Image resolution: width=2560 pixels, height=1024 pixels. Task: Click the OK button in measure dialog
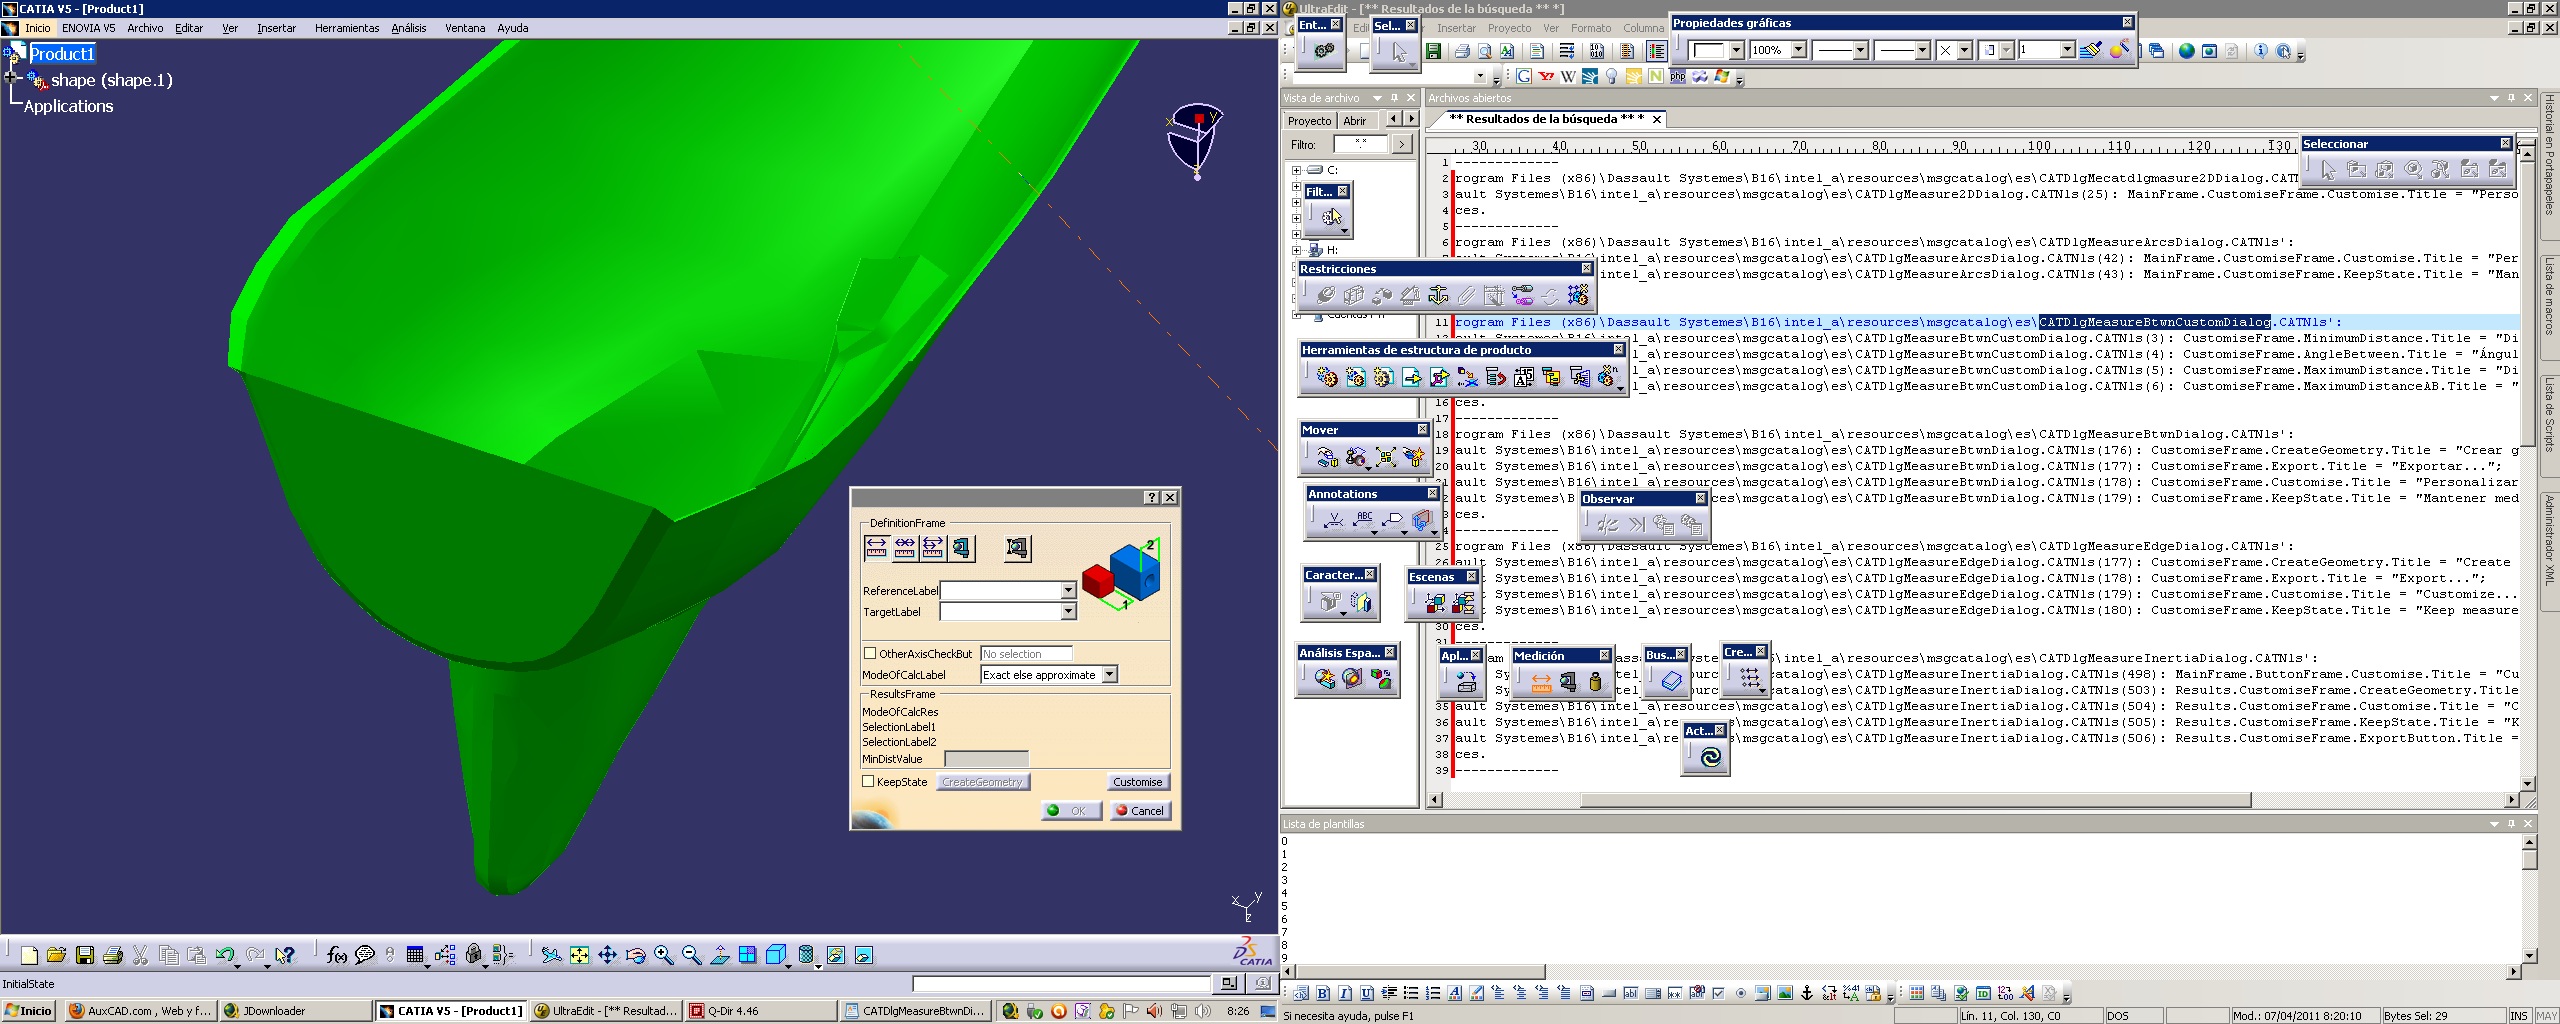[1071, 811]
